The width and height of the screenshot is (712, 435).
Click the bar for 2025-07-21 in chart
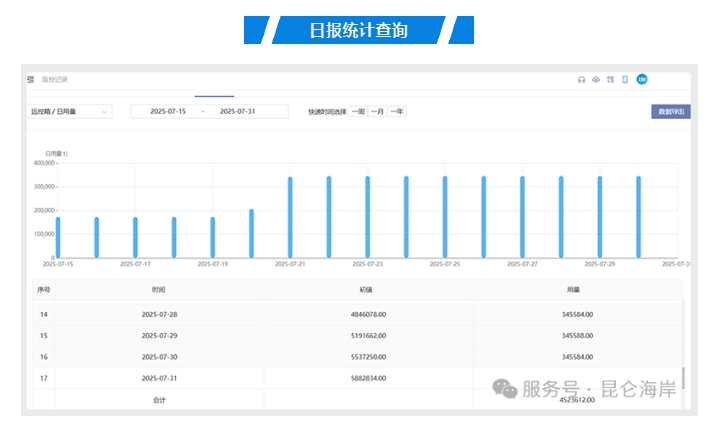(x=290, y=217)
